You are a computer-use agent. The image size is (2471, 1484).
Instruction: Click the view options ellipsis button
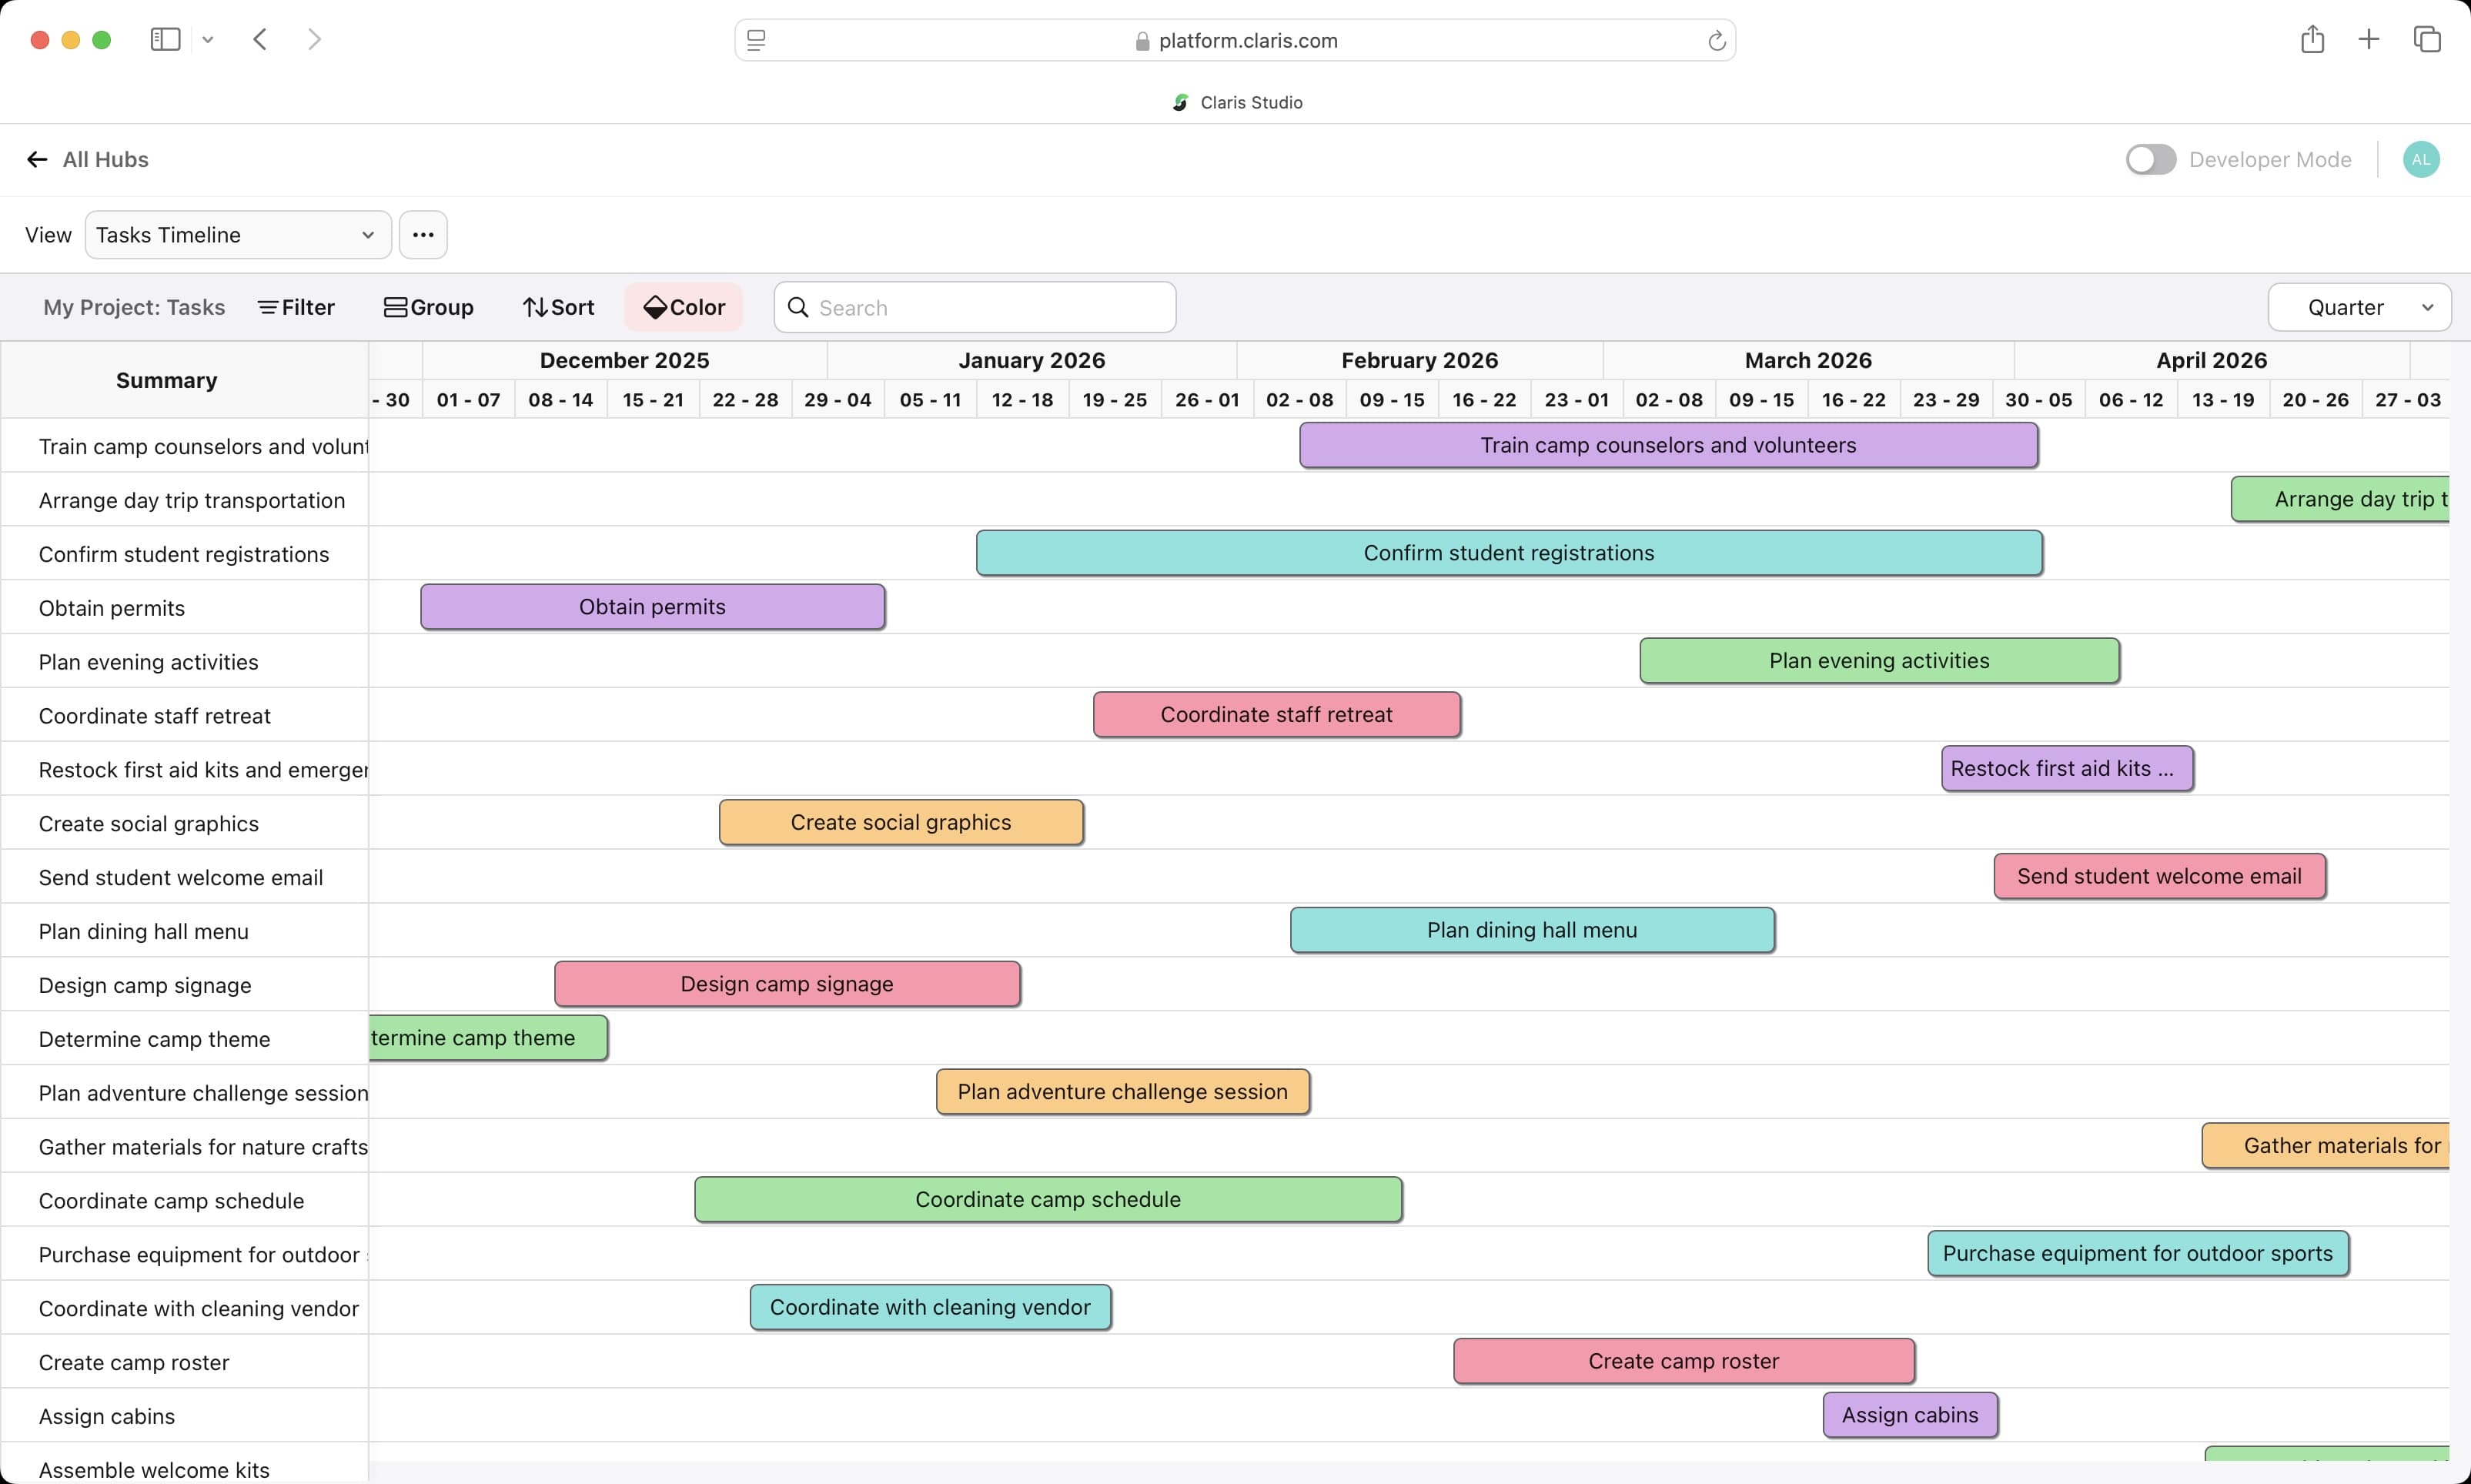pyautogui.click(x=423, y=235)
